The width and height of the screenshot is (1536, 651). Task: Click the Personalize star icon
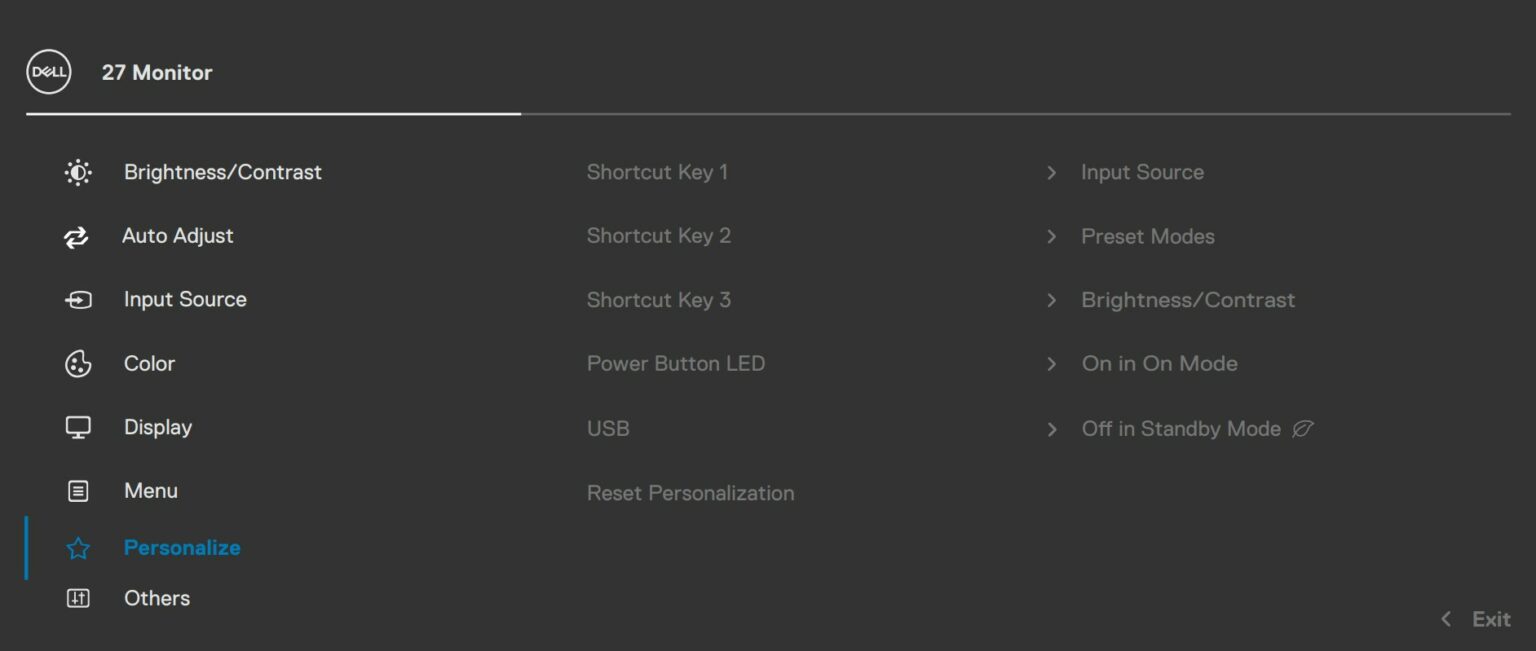pos(78,548)
